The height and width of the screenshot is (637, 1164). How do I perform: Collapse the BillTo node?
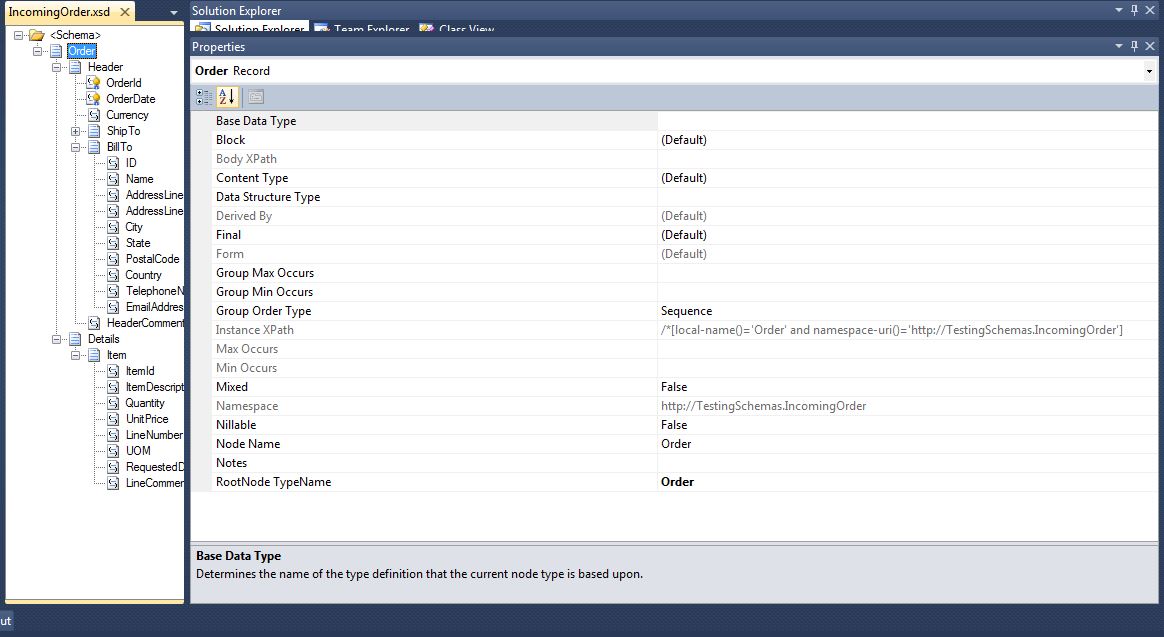pos(75,147)
